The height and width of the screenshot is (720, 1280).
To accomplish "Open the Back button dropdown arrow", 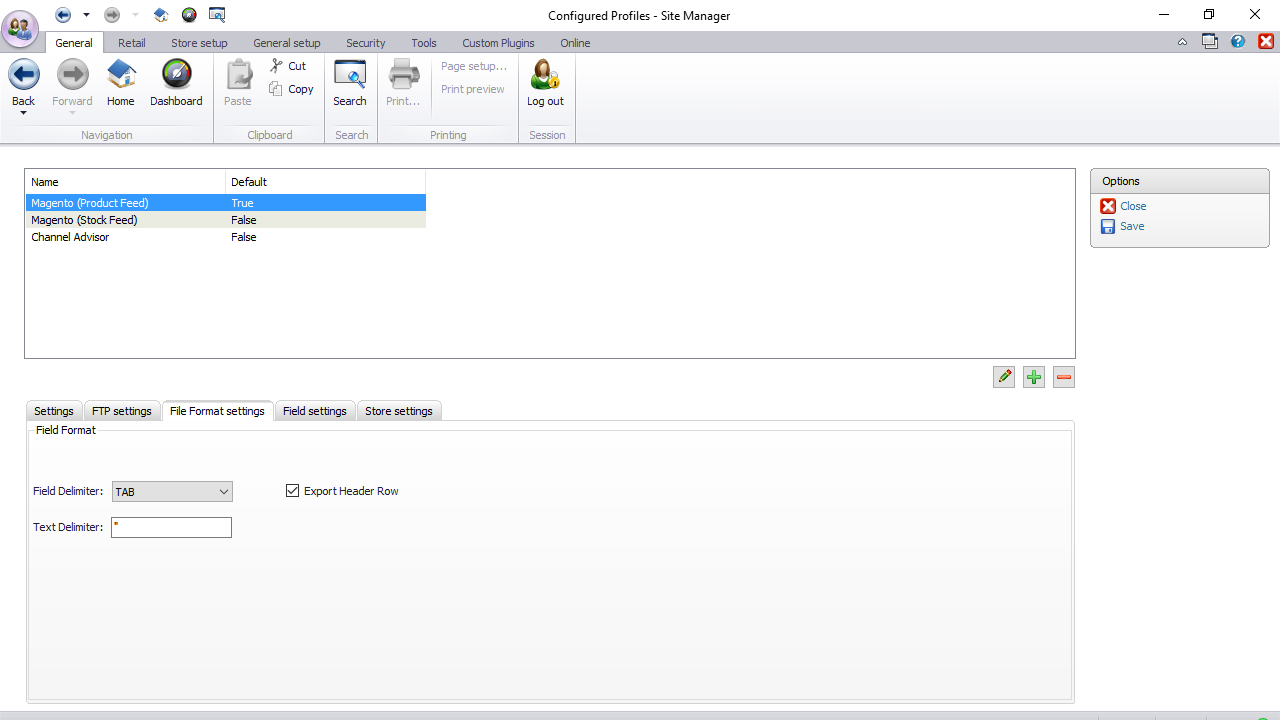I will coord(23,113).
